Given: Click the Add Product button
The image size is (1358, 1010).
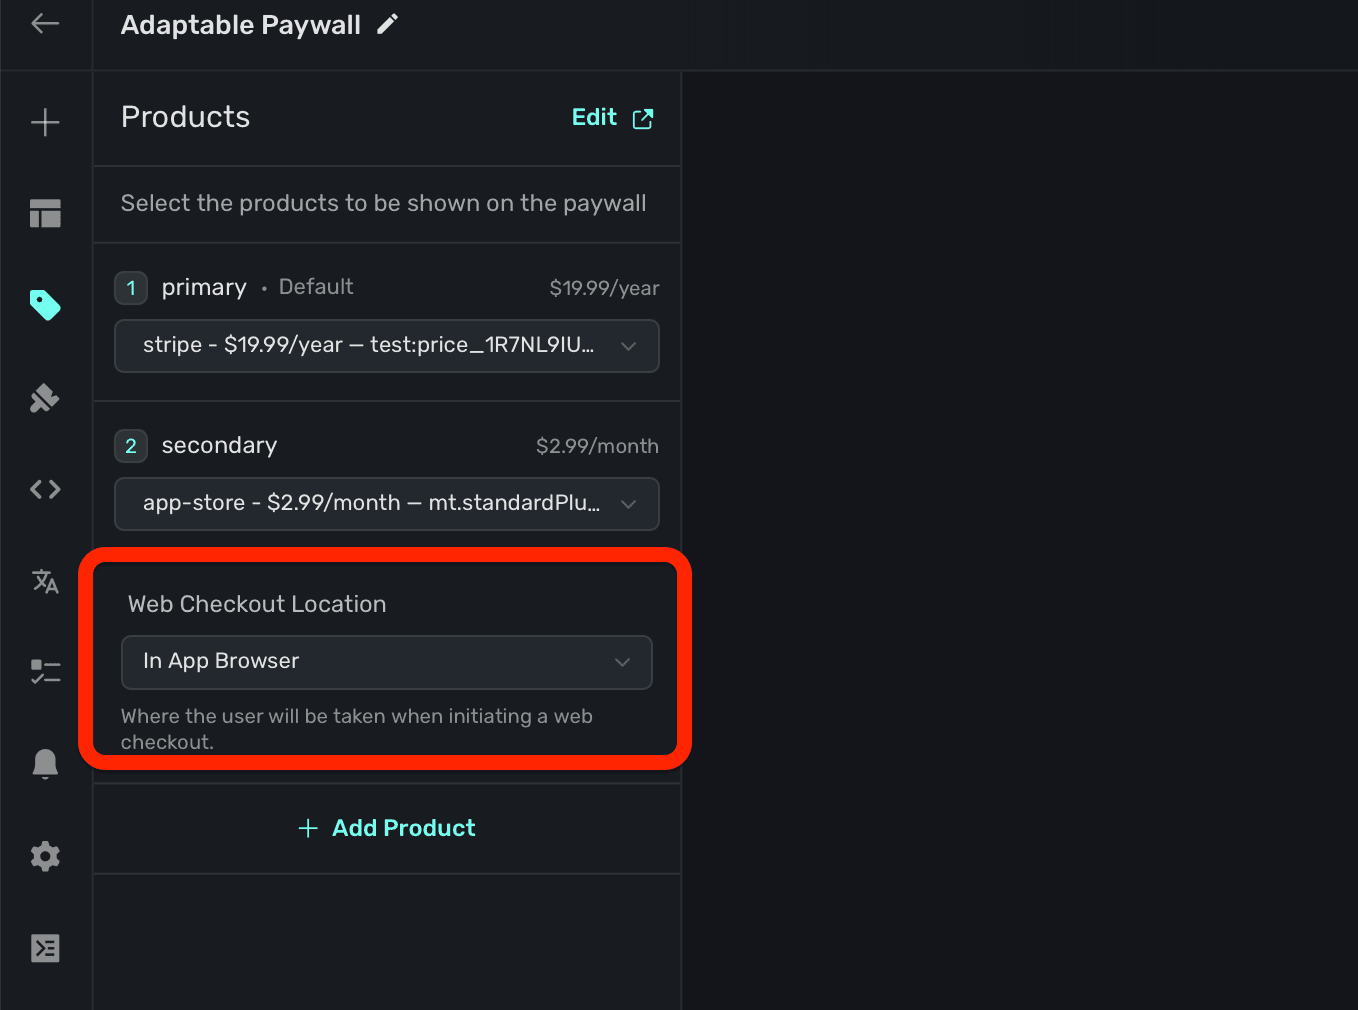Looking at the screenshot, I should point(388,828).
